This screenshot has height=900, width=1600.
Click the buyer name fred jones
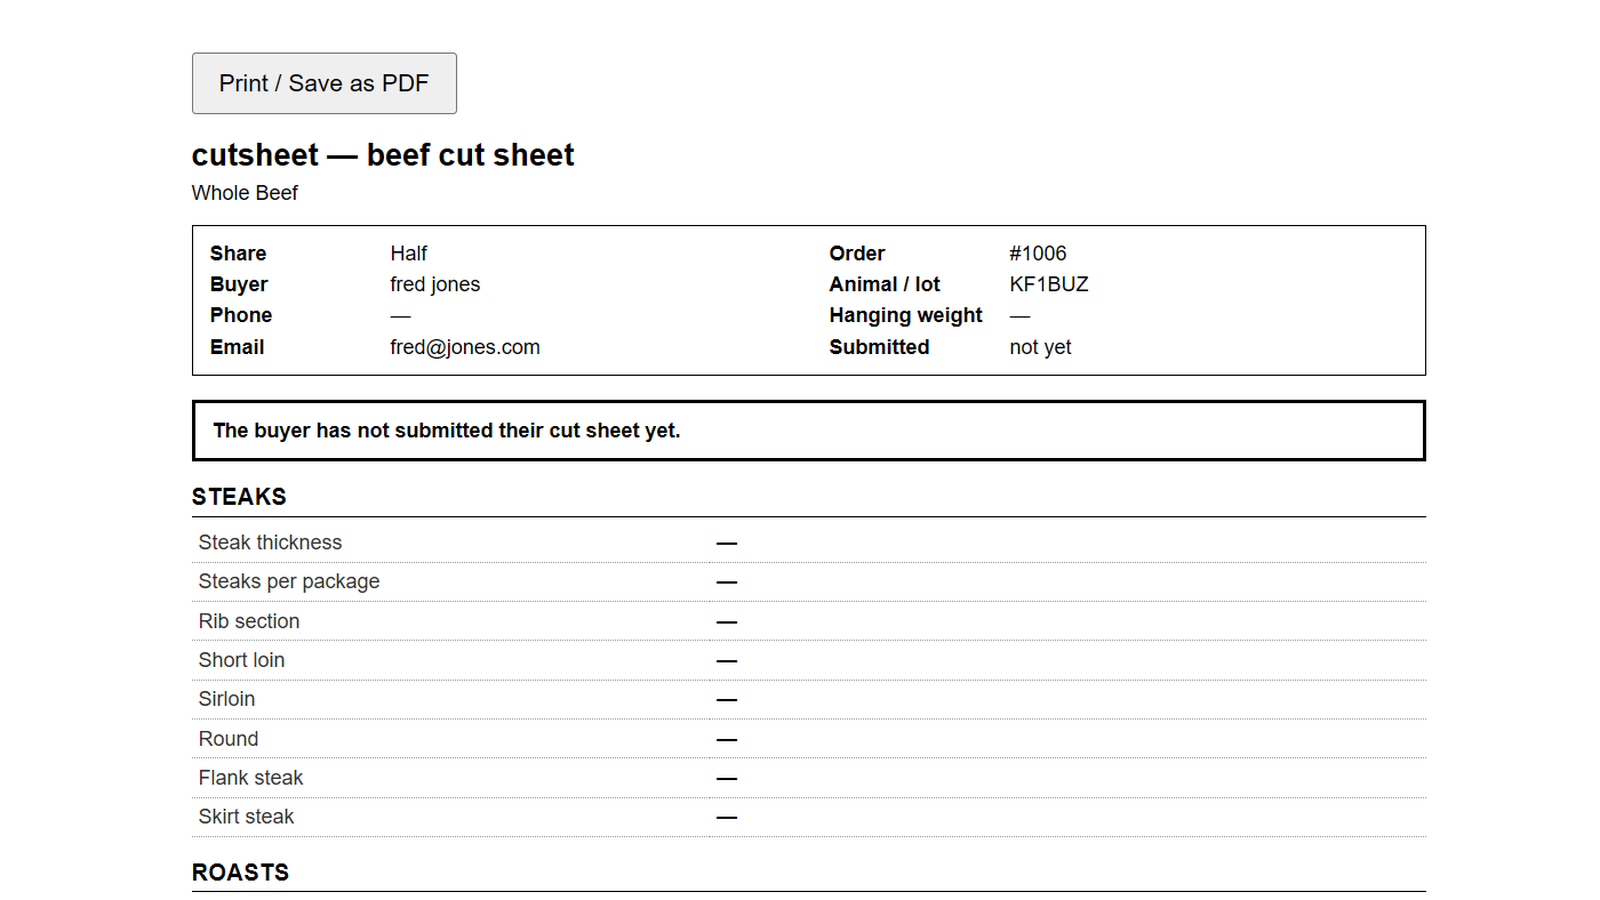tap(435, 284)
